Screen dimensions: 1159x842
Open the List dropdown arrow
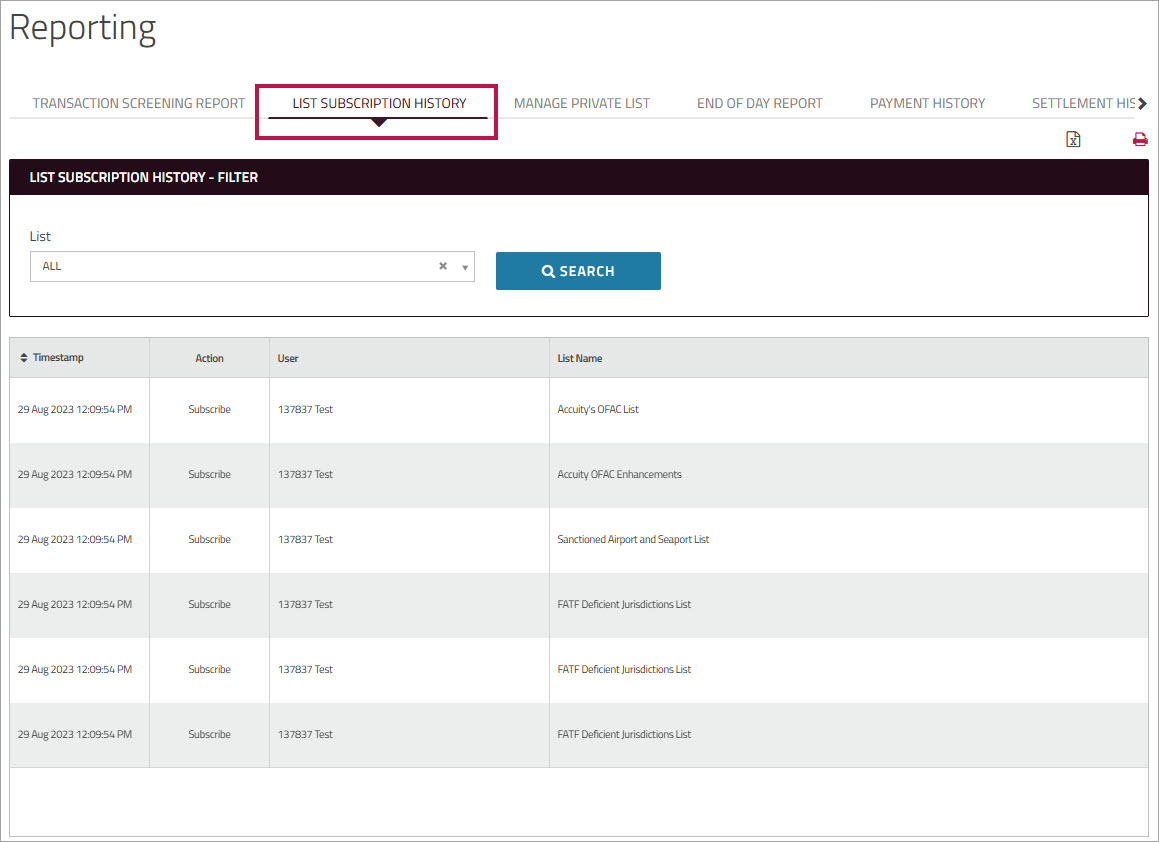coord(465,267)
